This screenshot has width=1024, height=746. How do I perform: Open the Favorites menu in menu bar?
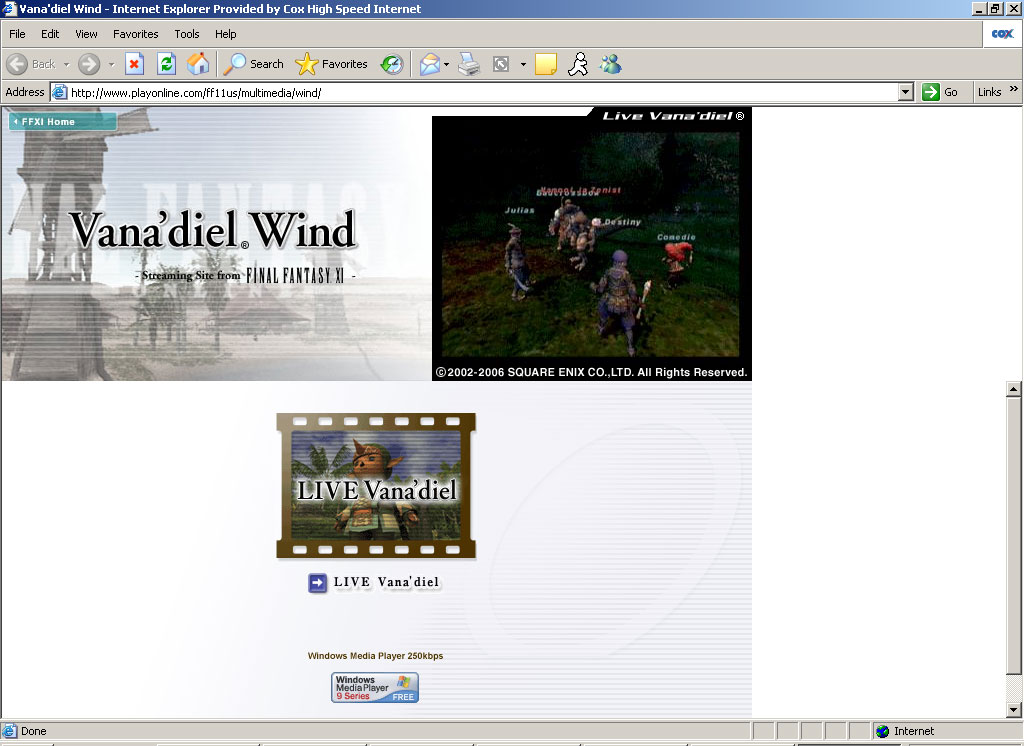135,34
